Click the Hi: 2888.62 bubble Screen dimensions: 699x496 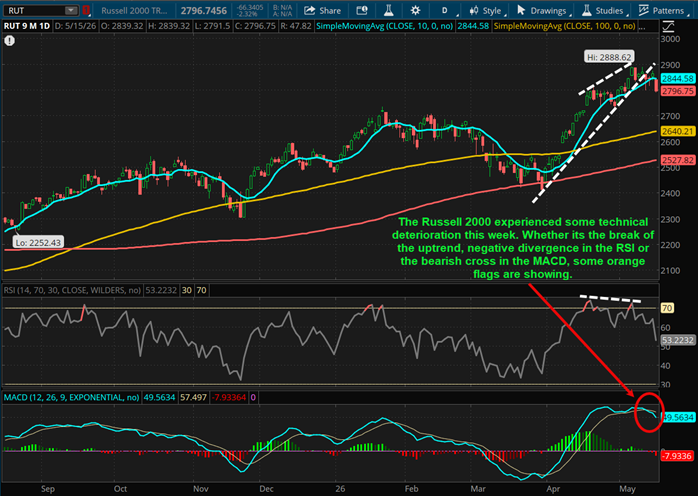[609, 57]
